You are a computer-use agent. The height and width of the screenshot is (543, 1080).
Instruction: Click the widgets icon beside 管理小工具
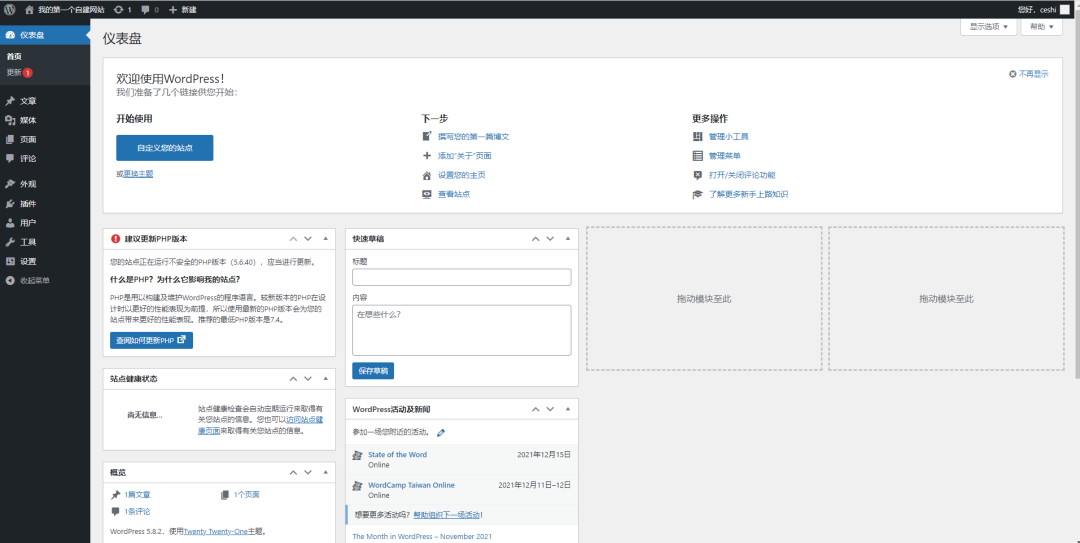697,136
